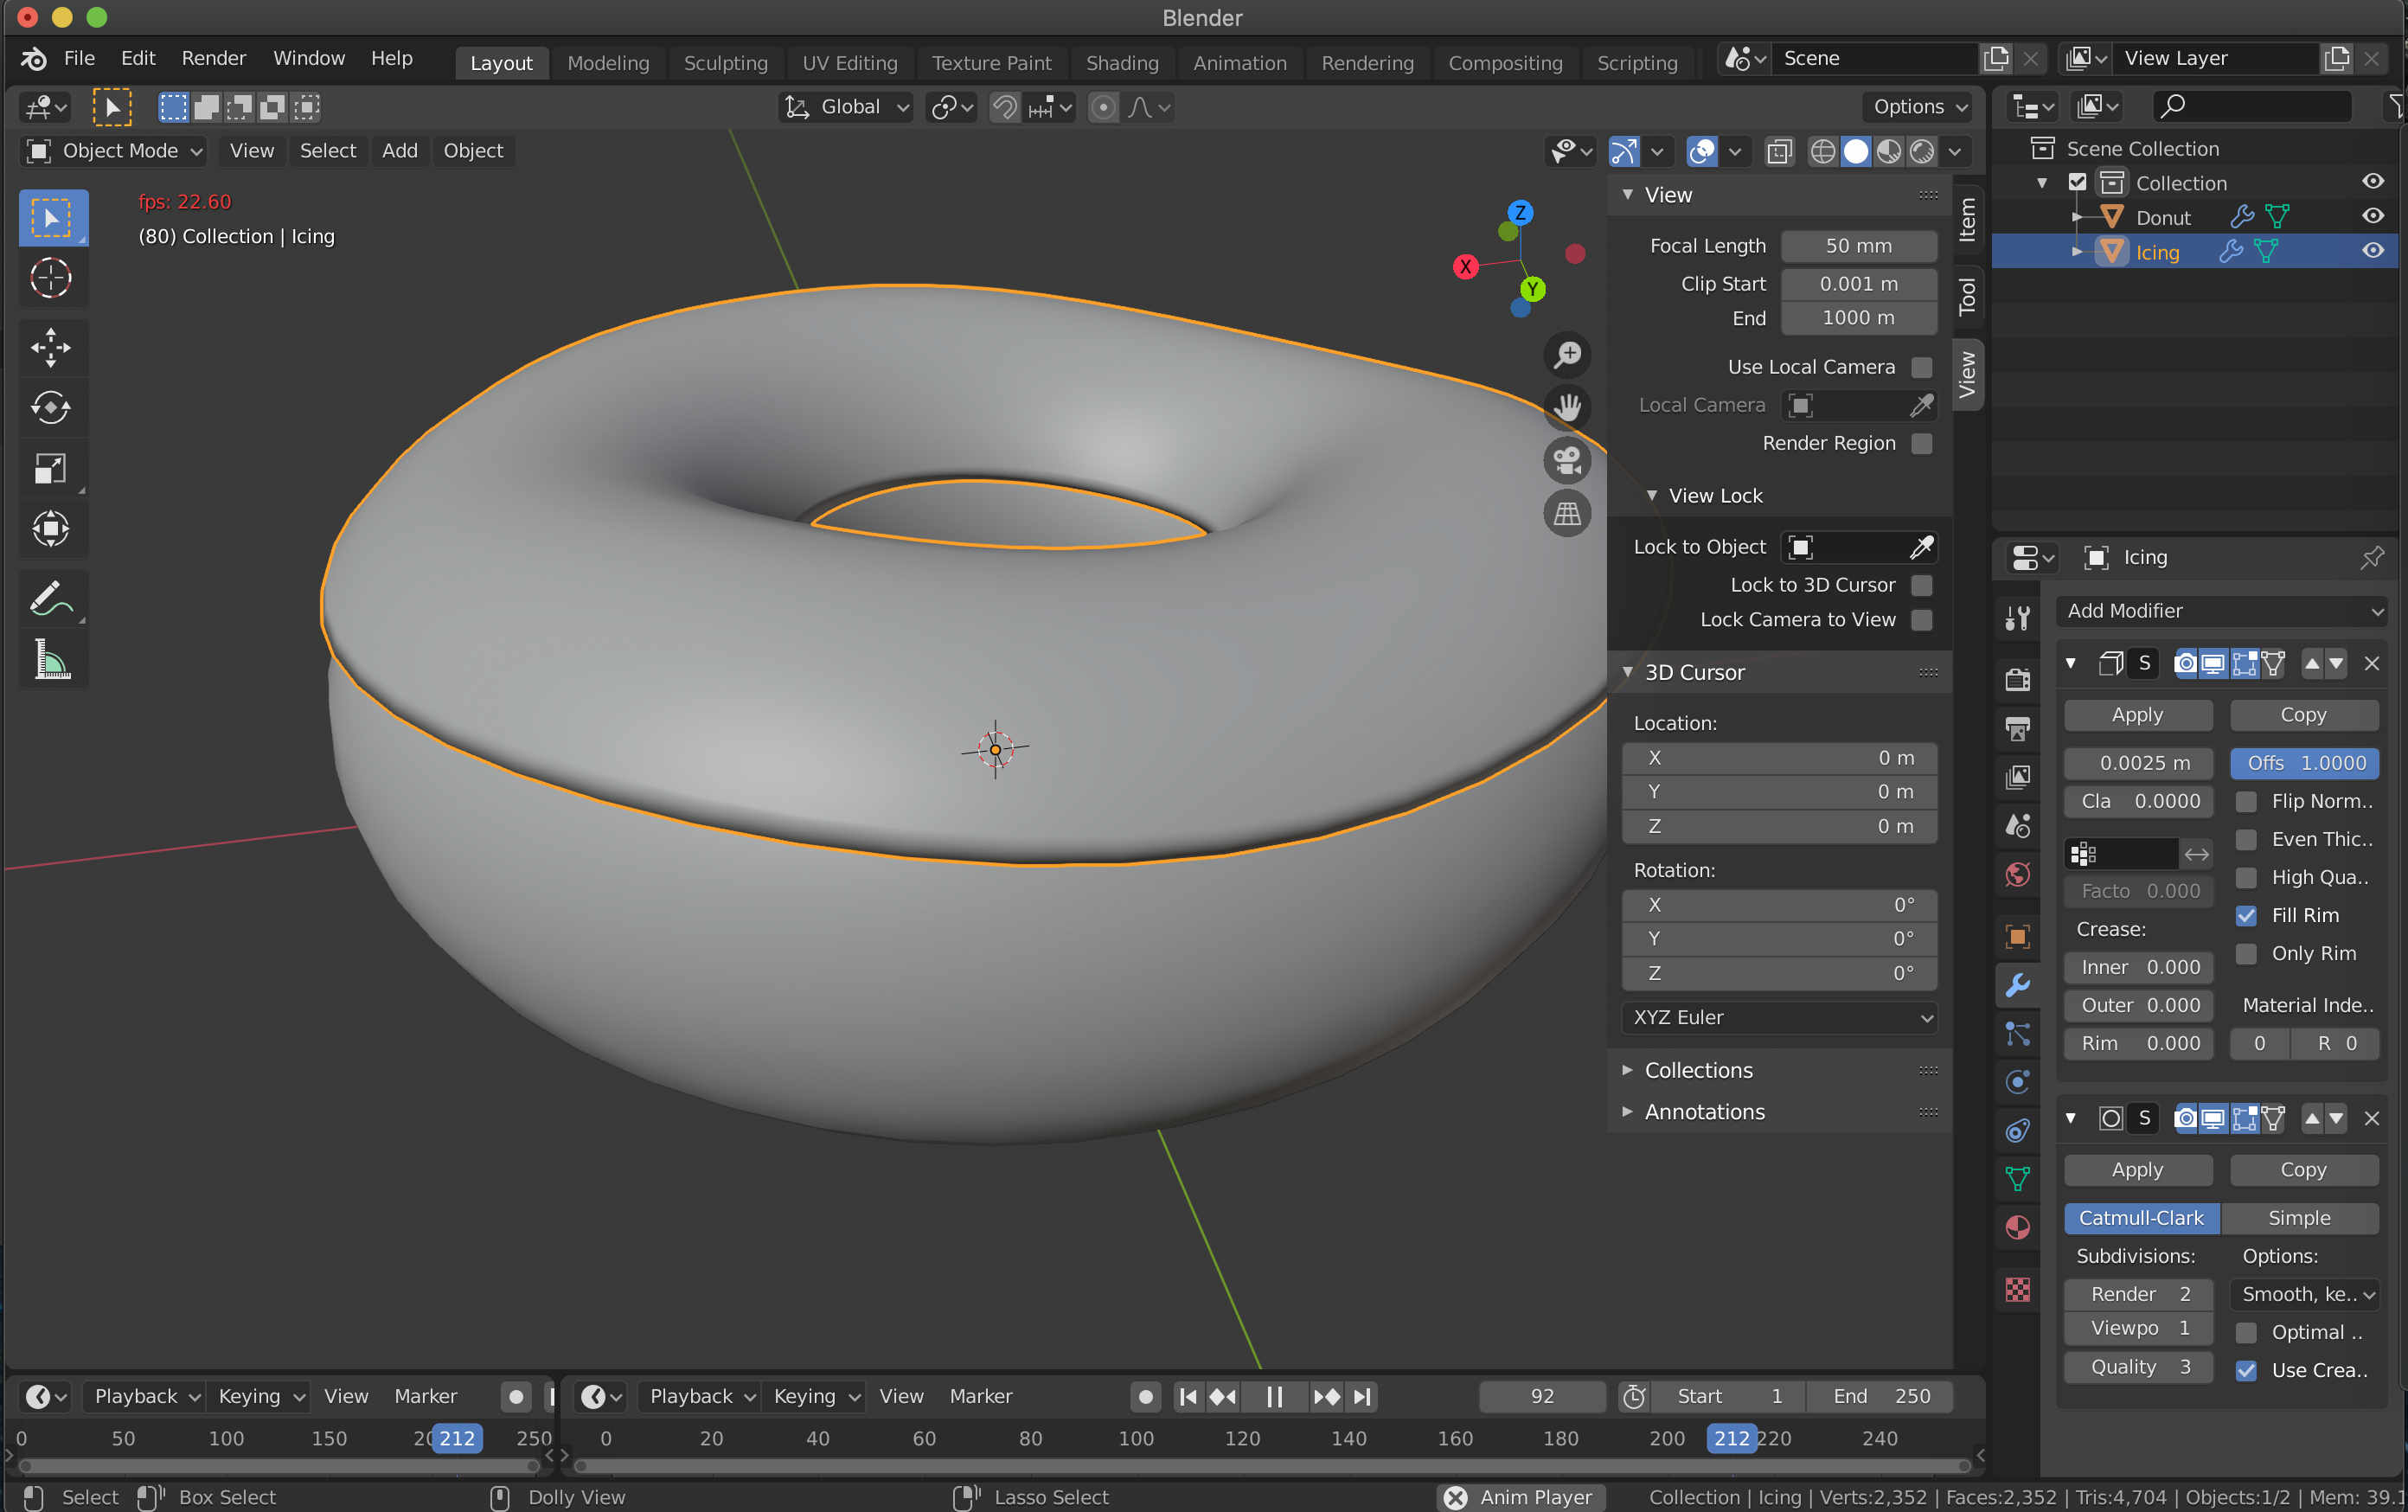Open the Add Modifier dropdown
Image resolution: width=2408 pixels, height=1512 pixels.
(2222, 610)
